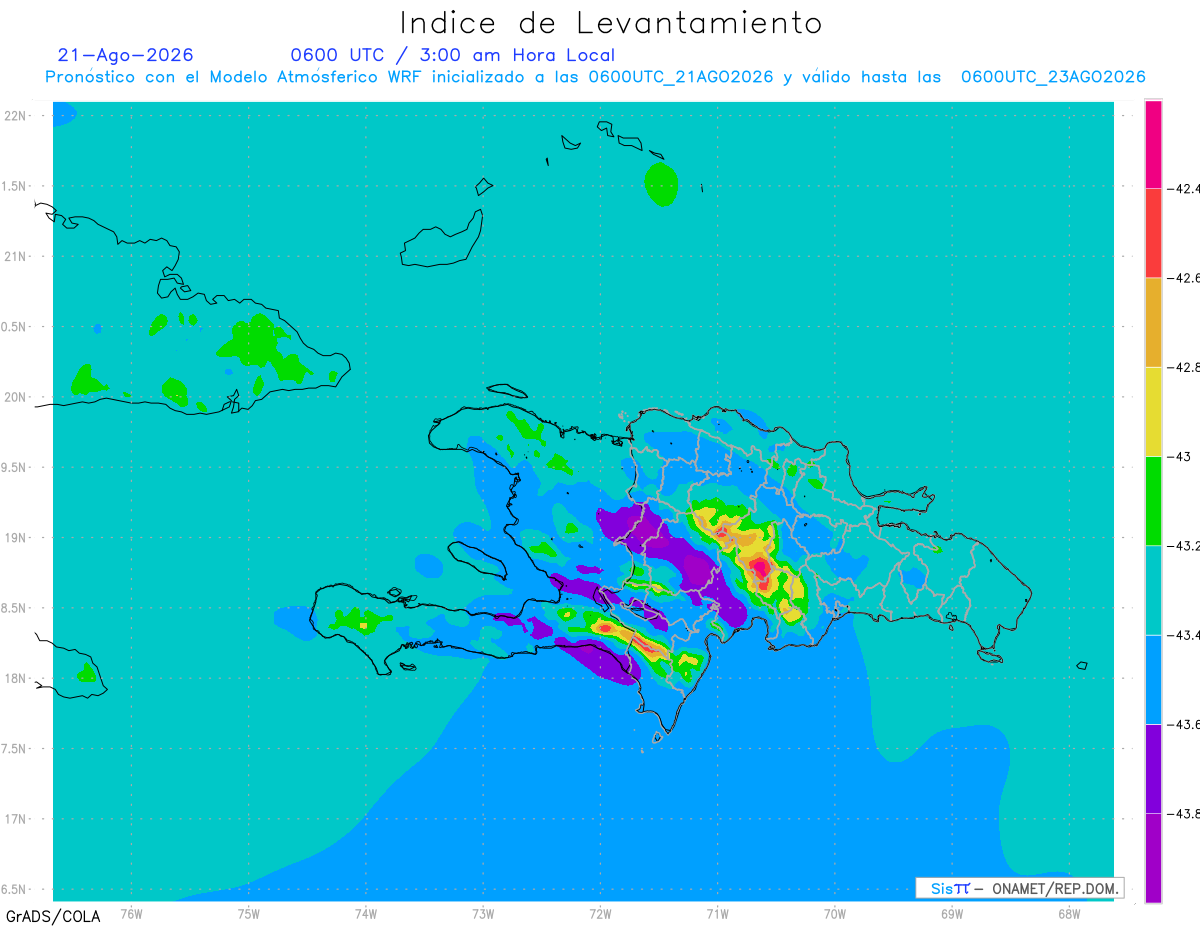Click the legend value "-43"
1200x927 pixels.
click(1181, 456)
